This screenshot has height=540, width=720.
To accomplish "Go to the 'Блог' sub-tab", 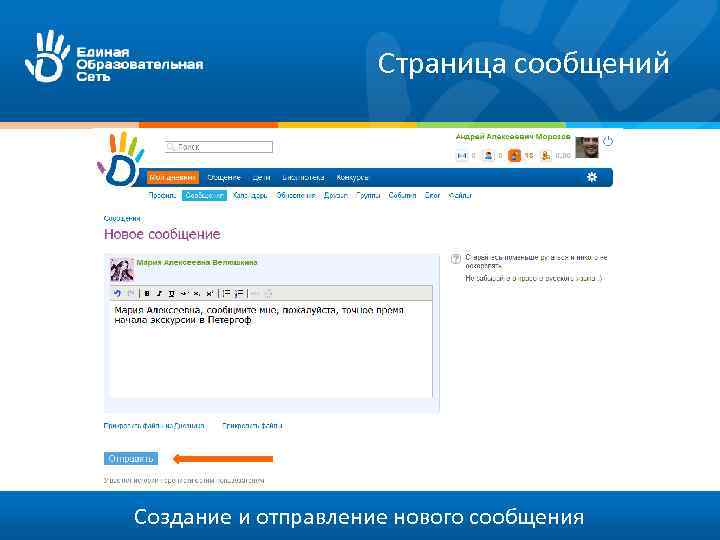I will tap(432, 196).
